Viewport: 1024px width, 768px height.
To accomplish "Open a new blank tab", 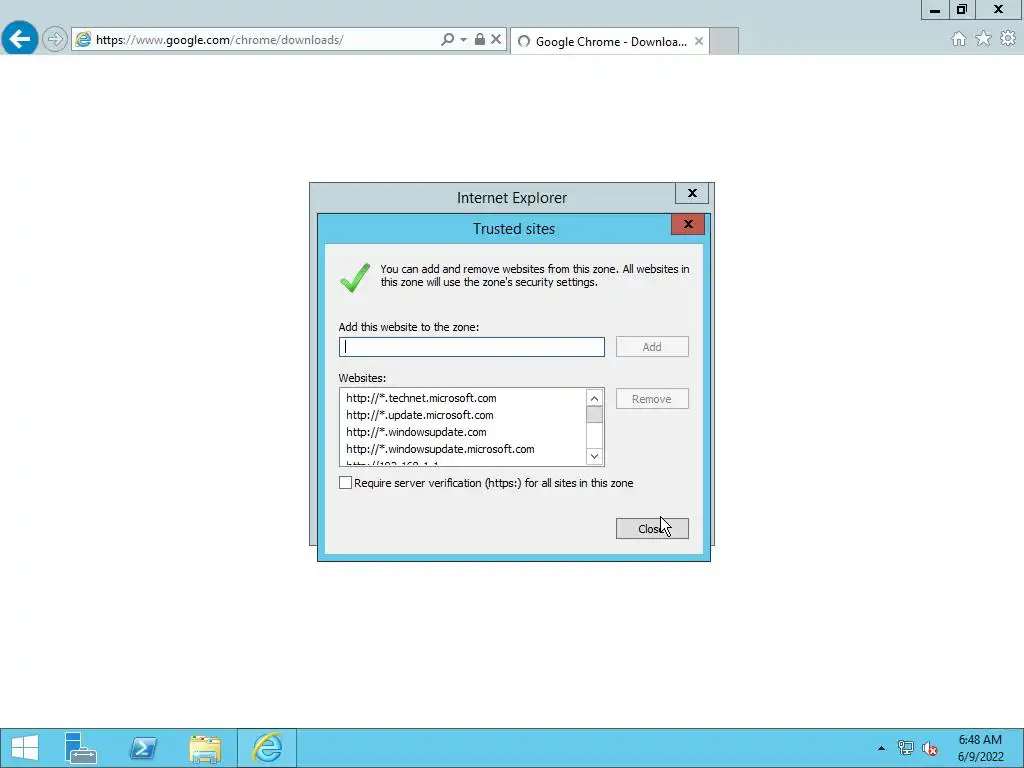I will pyautogui.click(x=724, y=41).
